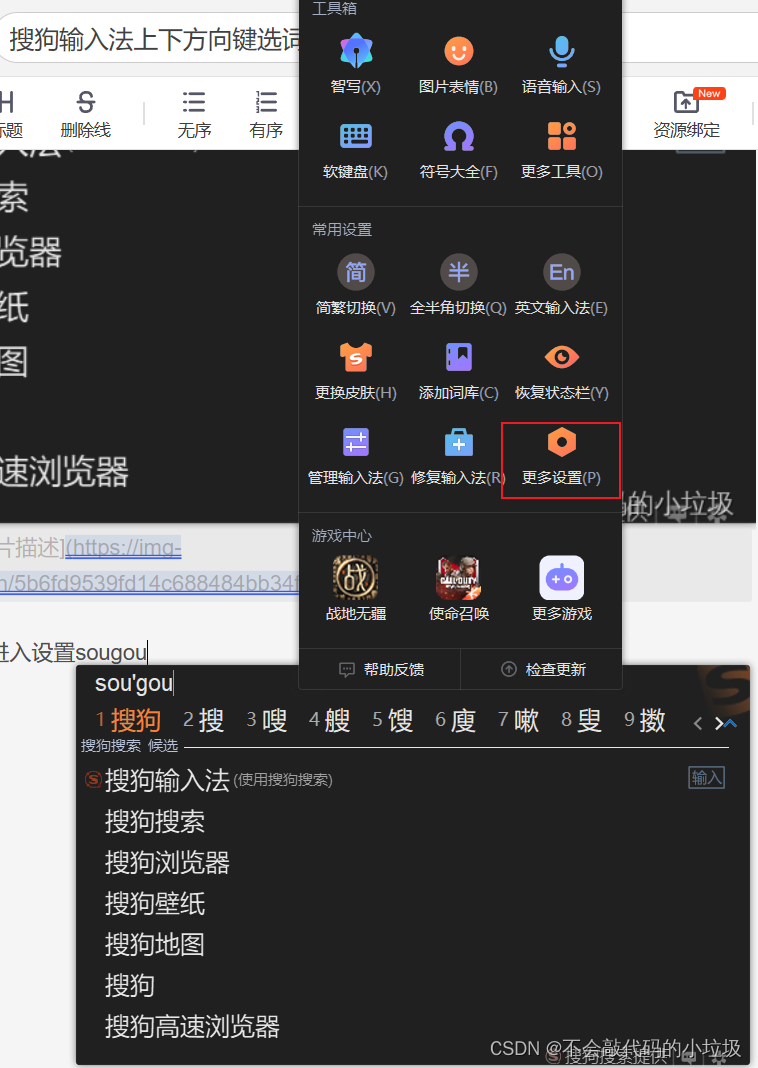The height and width of the screenshot is (1068, 758).
Task: Choose suggestion 搜狗浏览器
Action: [x=167, y=862]
